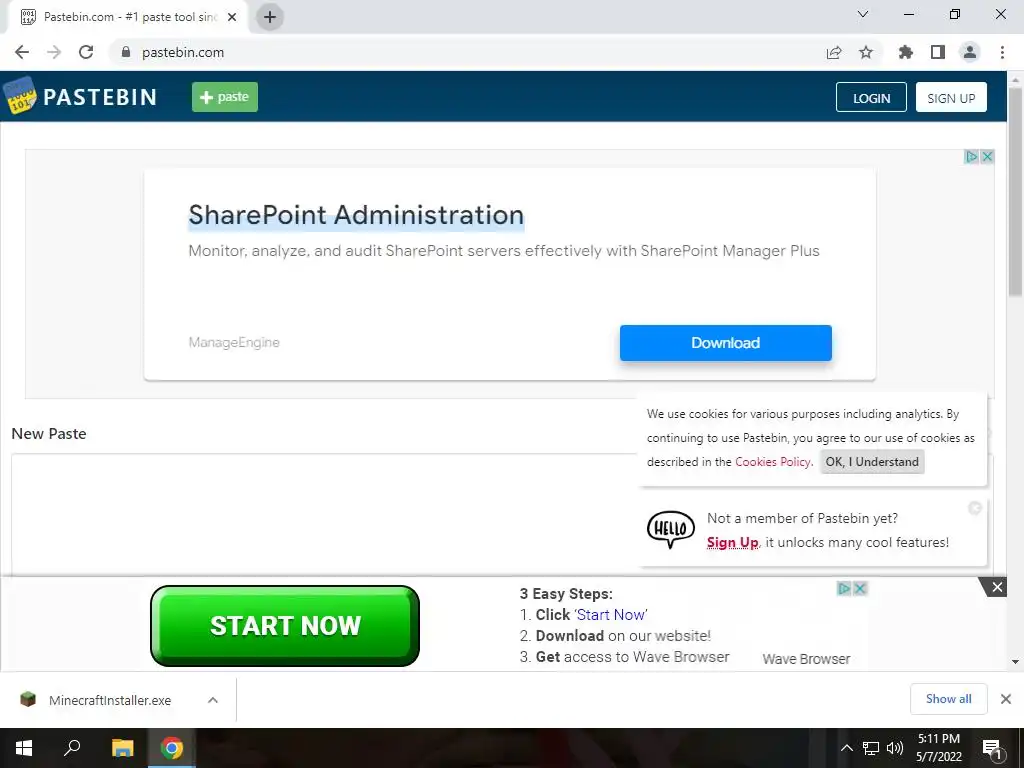The width and height of the screenshot is (1024, 768).
Task: Click the 'Start Now' ad link text
Action: (611, 615)
